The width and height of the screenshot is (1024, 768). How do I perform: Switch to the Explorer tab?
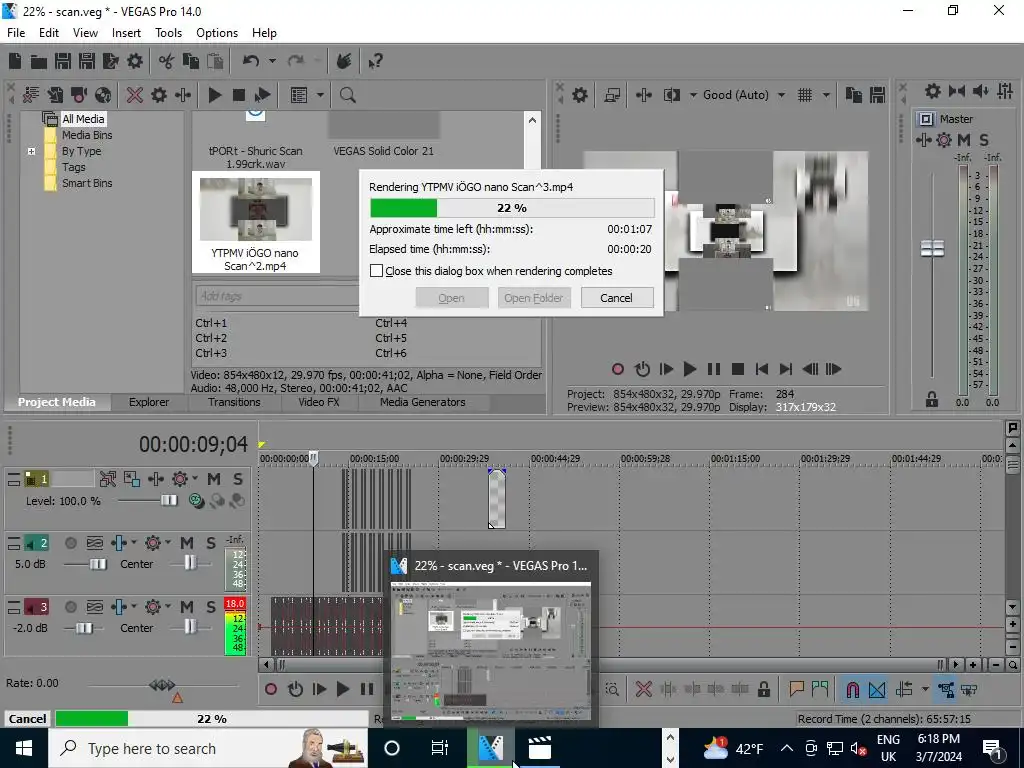point(149,402)
